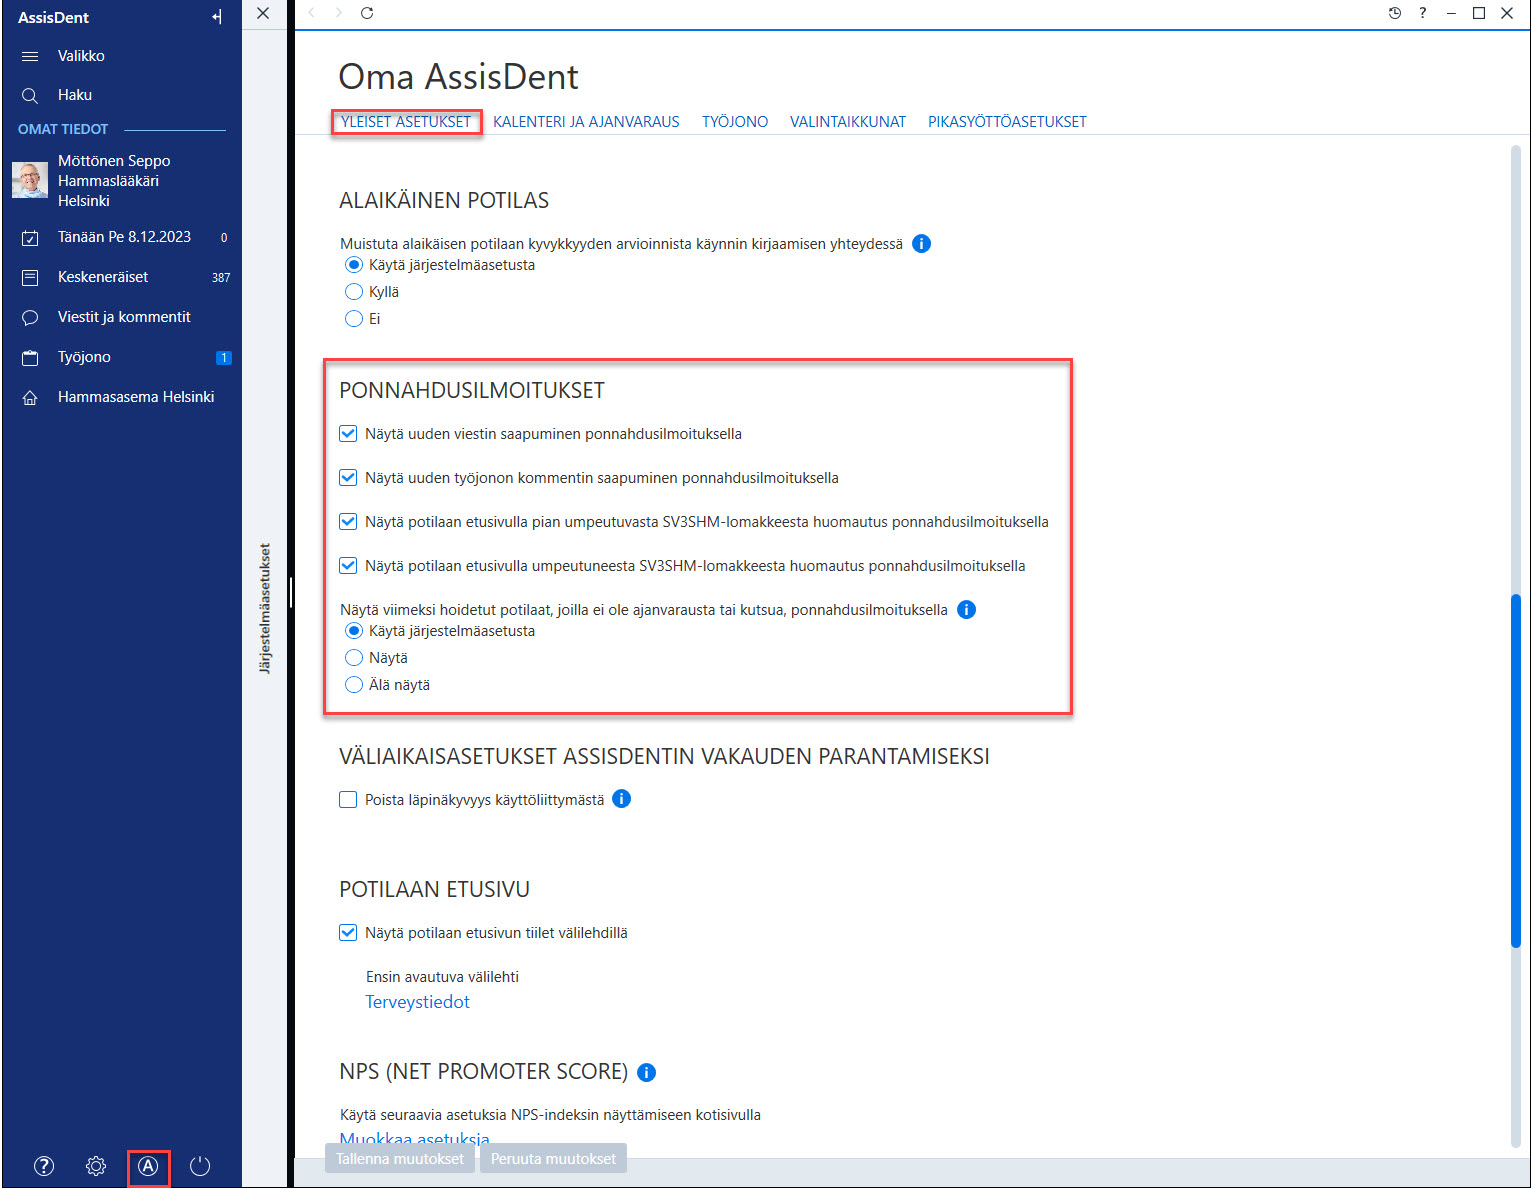Open the settings gear in the sidebar footer
This screenshot has width=1531, height=1188.
click(96, 1166)
